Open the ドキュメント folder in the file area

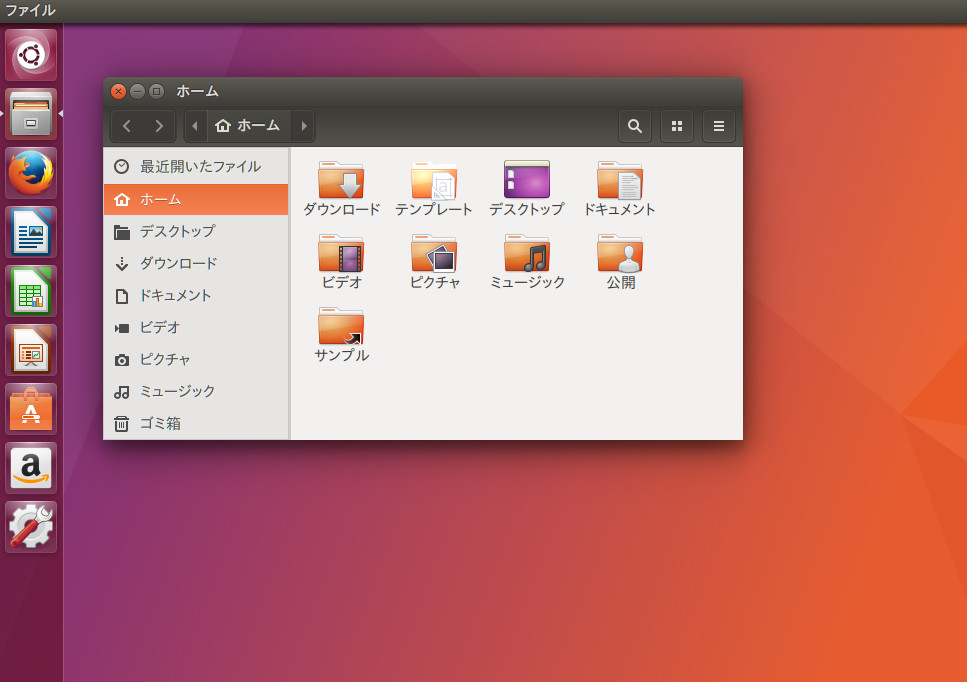coord(619,182)
